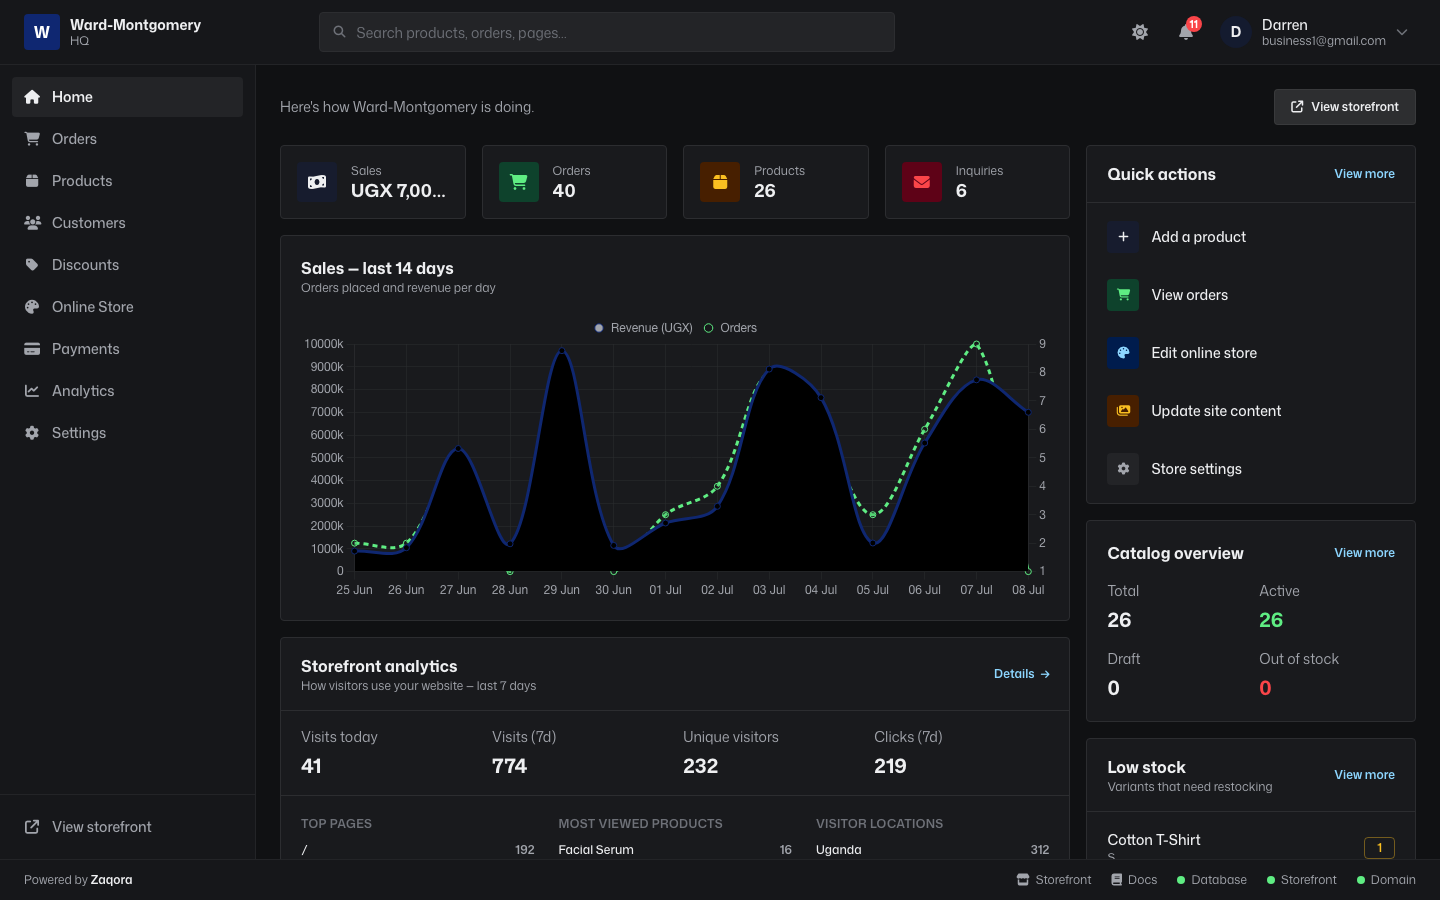Image resolution: width=1440 pixels, height=900 pixels.
Task: Click the Darren avatar D circle
Action: point(1236,32)
